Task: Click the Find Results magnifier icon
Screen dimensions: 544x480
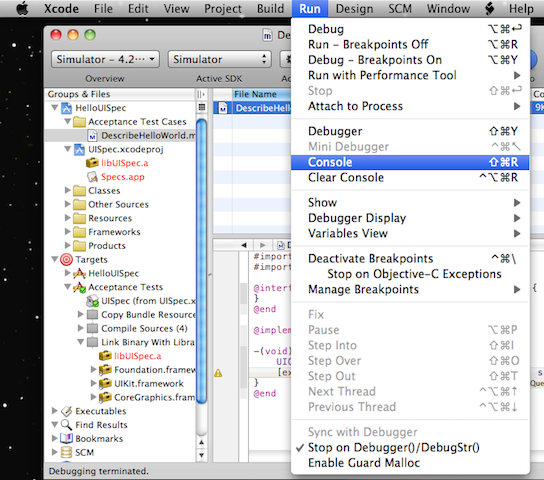Action: tap(66, 425)
